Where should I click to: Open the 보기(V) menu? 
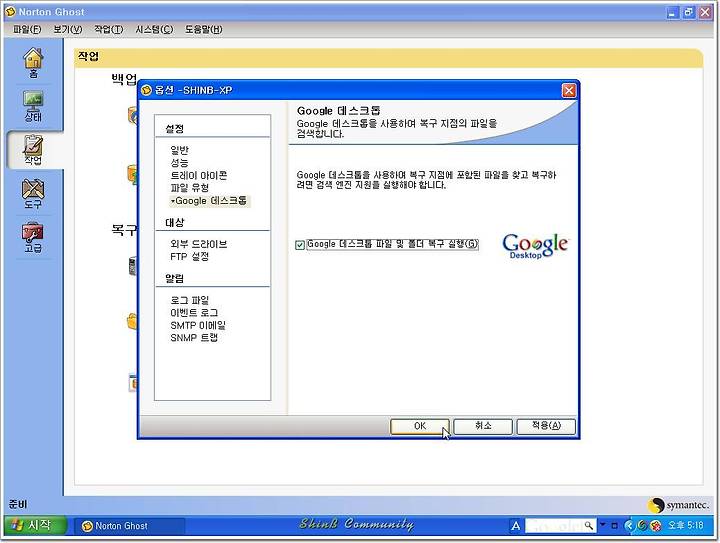pyautogui.click(x=68, y=29)
